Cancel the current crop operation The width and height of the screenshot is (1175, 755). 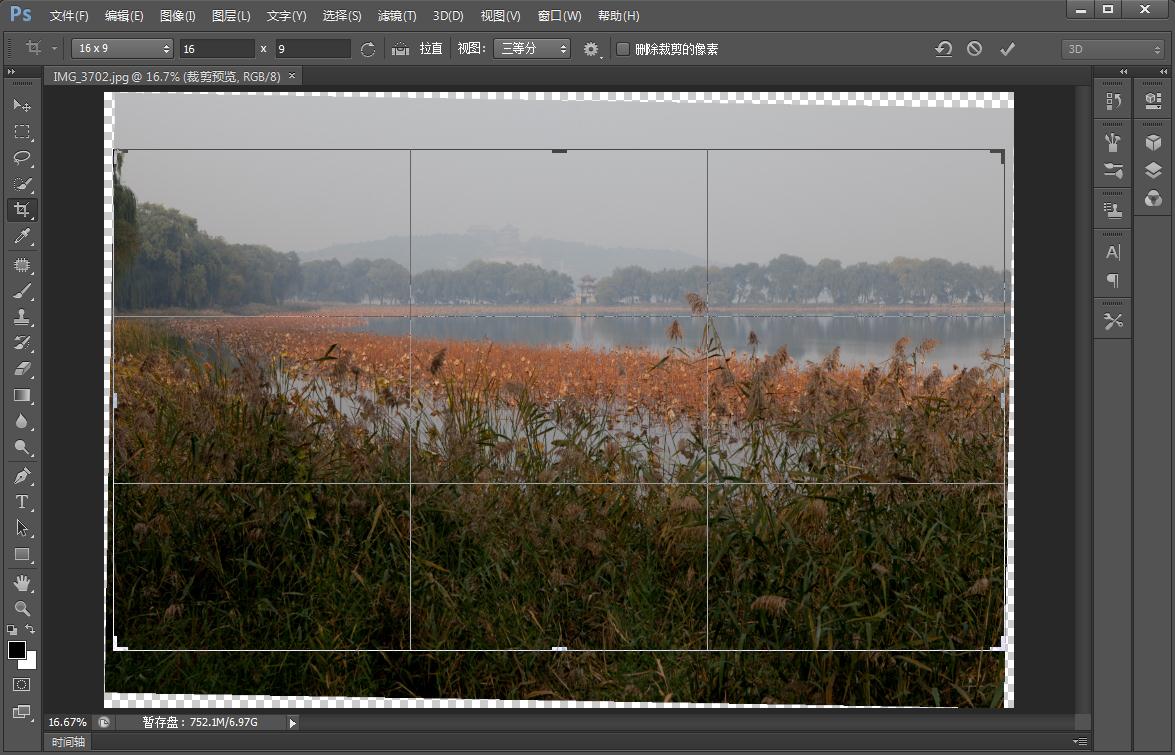click(x=974, y=49)
